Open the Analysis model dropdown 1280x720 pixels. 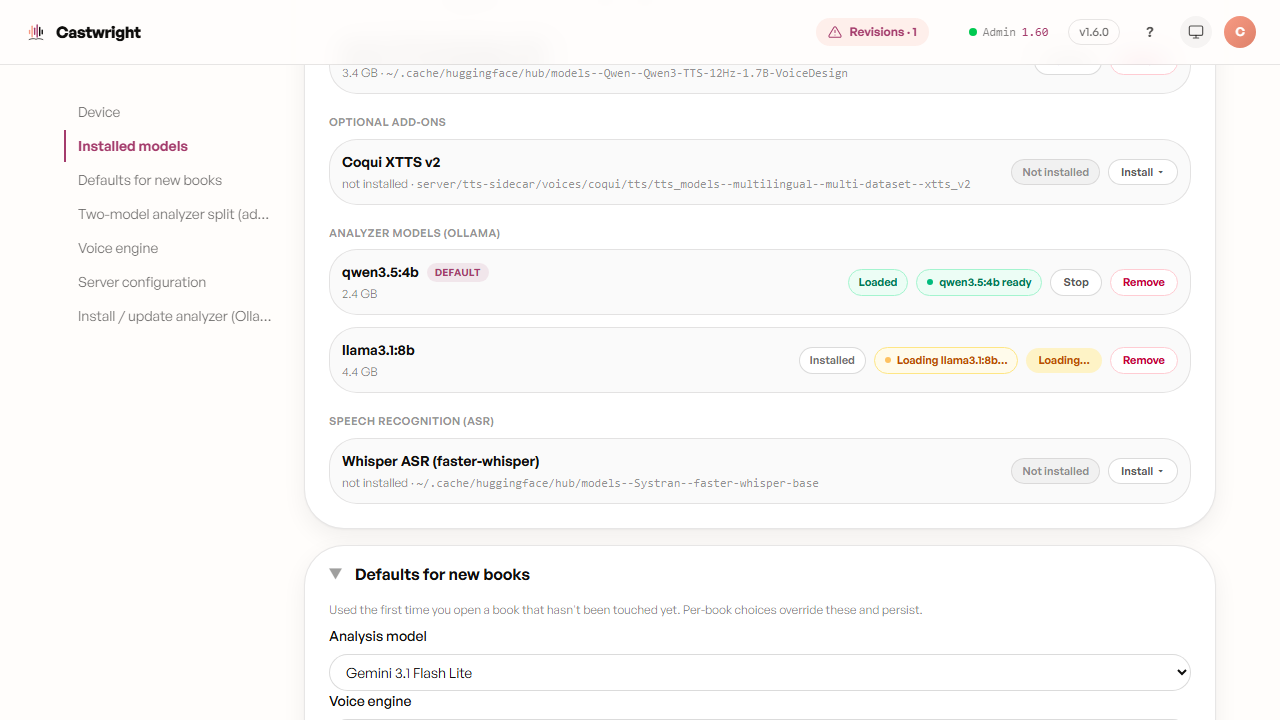(x=760, y=673)
